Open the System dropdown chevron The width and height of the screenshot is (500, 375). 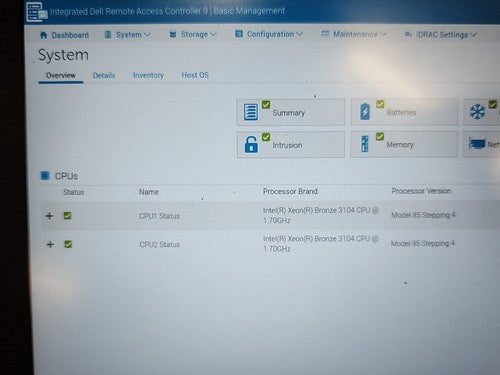147,35
